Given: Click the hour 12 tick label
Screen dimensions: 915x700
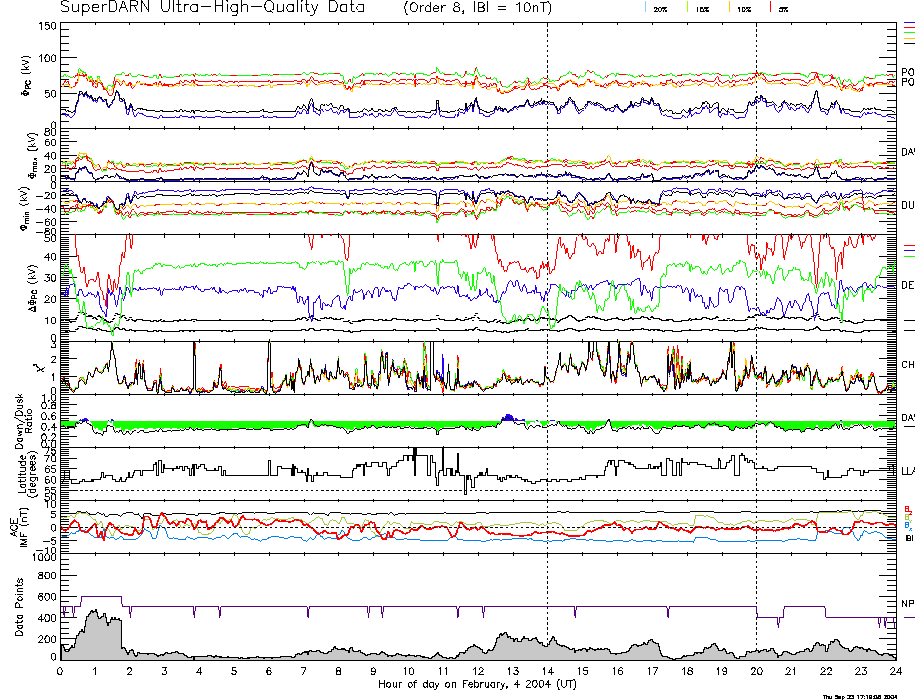Looking at the screenshot, I should pyautogui.click(x=478, y=672).
